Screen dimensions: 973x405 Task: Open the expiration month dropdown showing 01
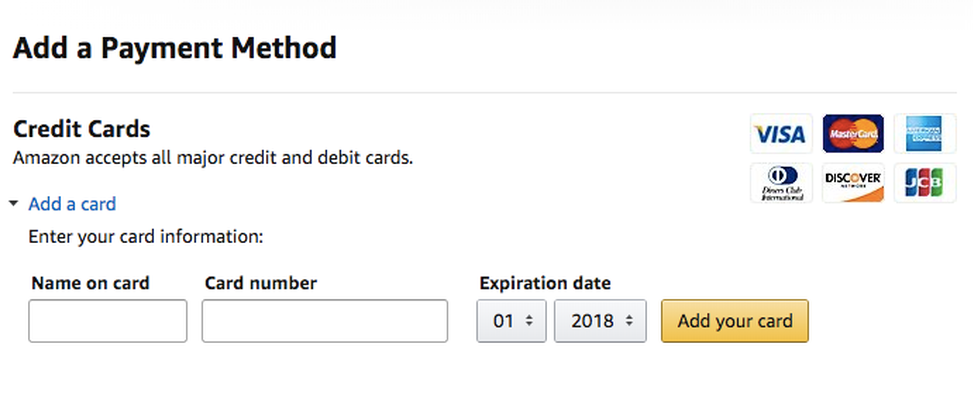click(511, 321)
